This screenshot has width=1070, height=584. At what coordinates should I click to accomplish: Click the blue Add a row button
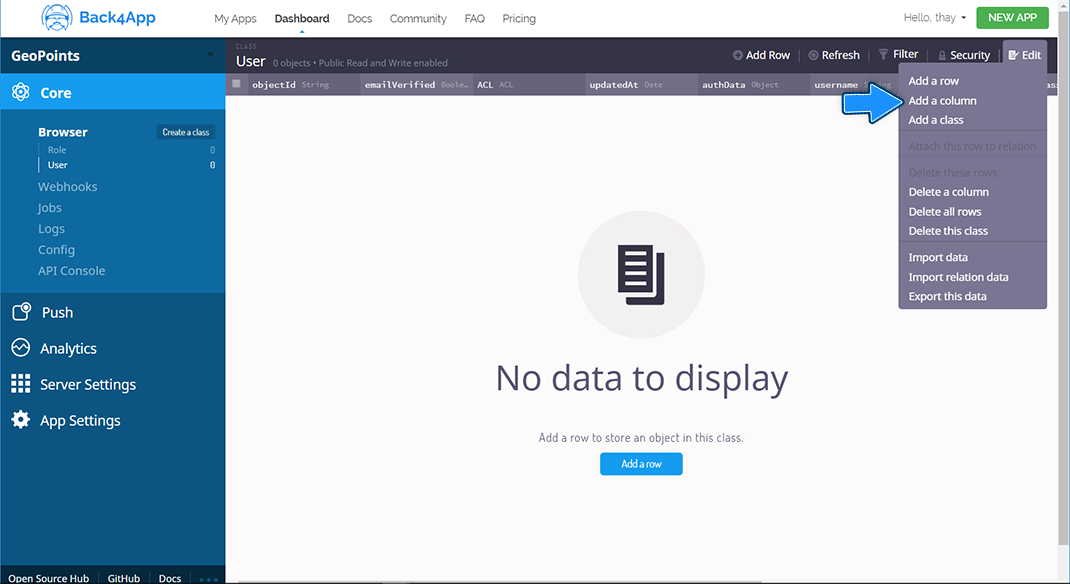[641, 464]
